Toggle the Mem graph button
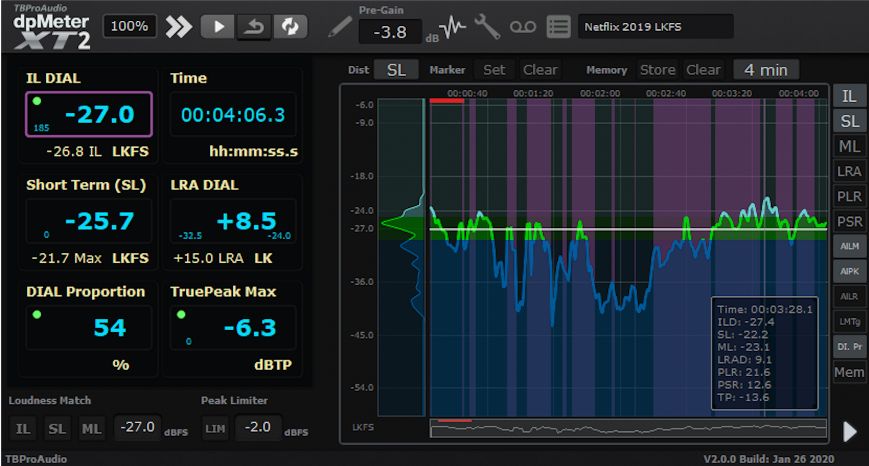This screenshot has width=869, height=466. coord(849,372)
